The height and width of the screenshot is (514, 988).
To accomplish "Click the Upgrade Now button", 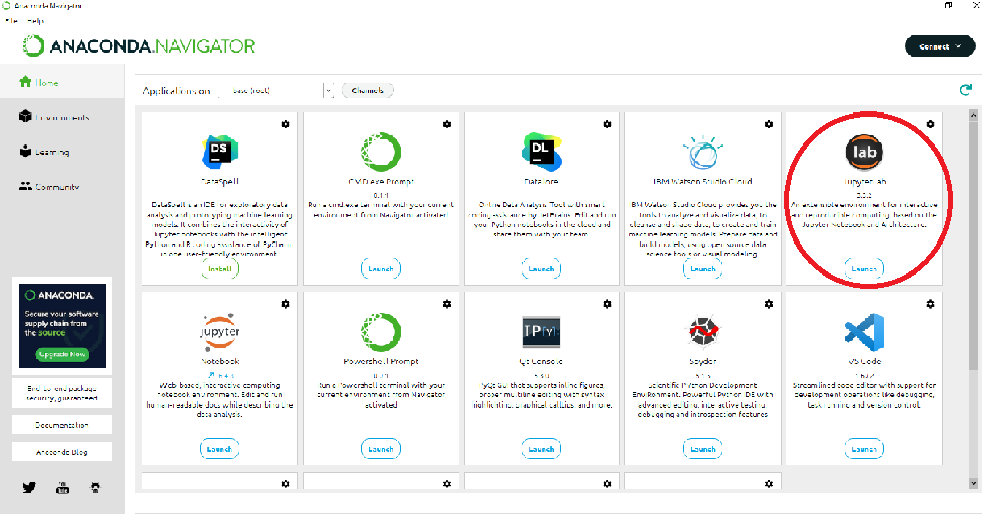I will click(x=62, y=354).
